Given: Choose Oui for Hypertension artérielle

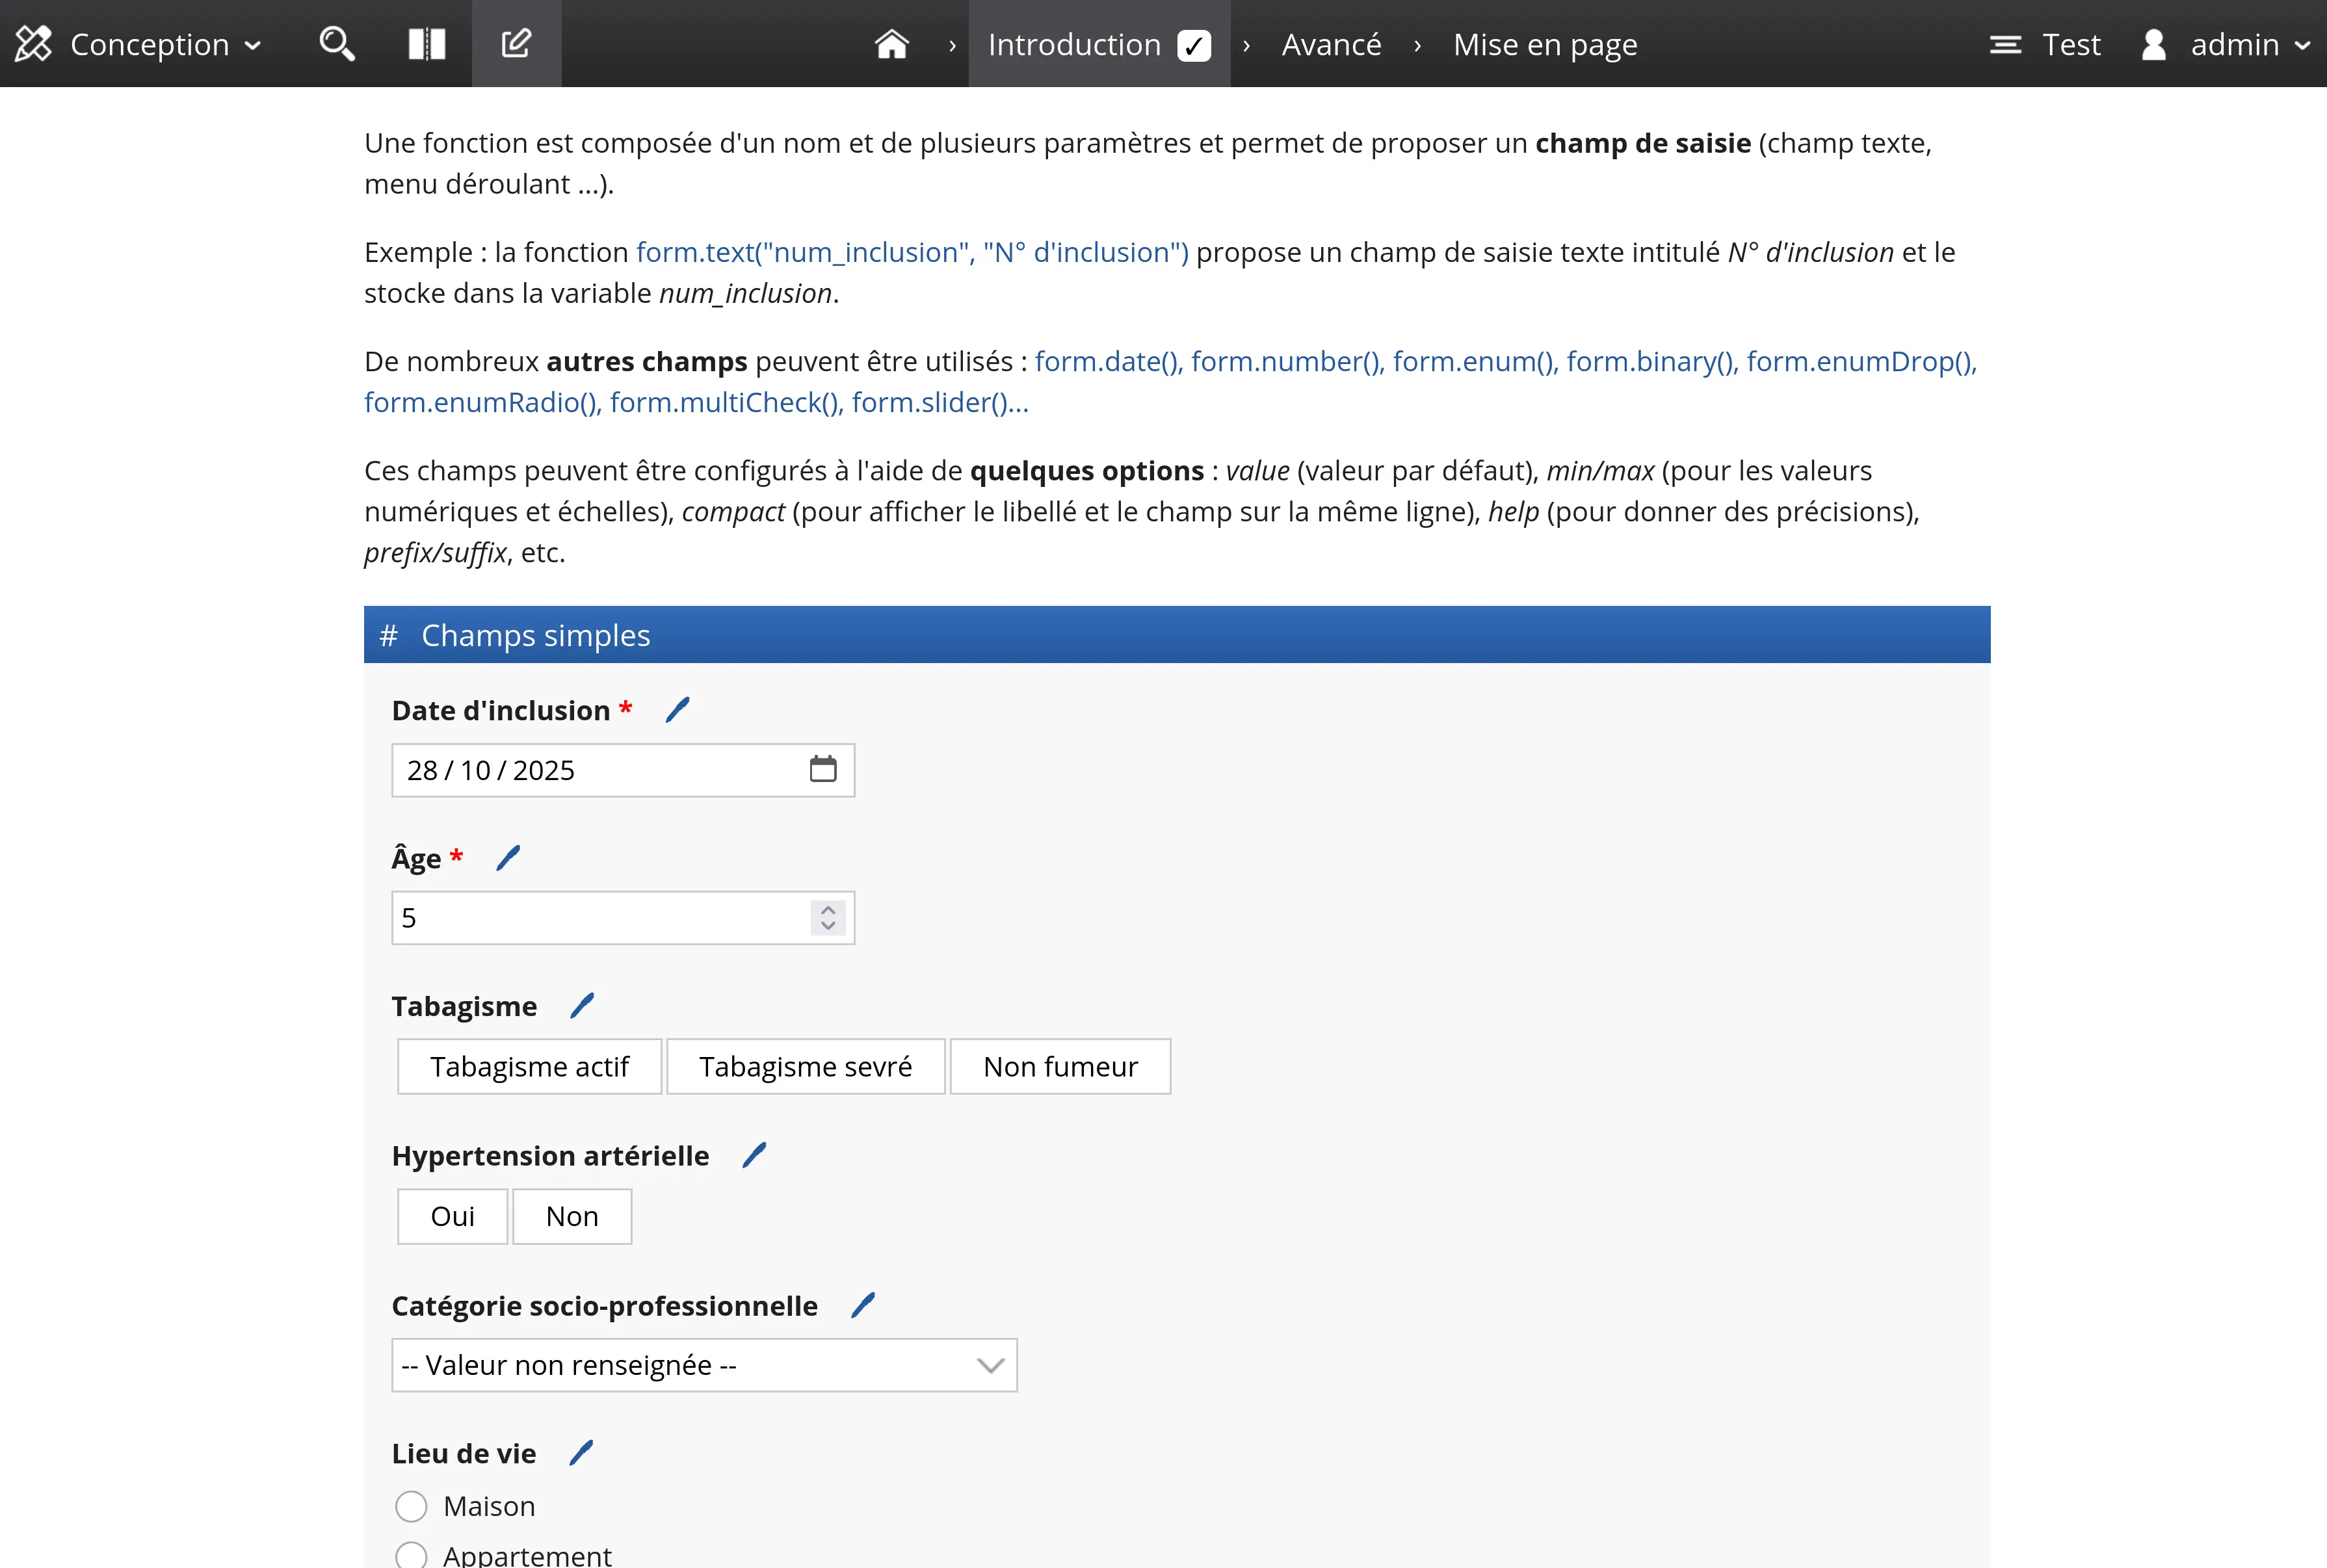Looking at the screenshot, I should click(x=452, y=1216).
